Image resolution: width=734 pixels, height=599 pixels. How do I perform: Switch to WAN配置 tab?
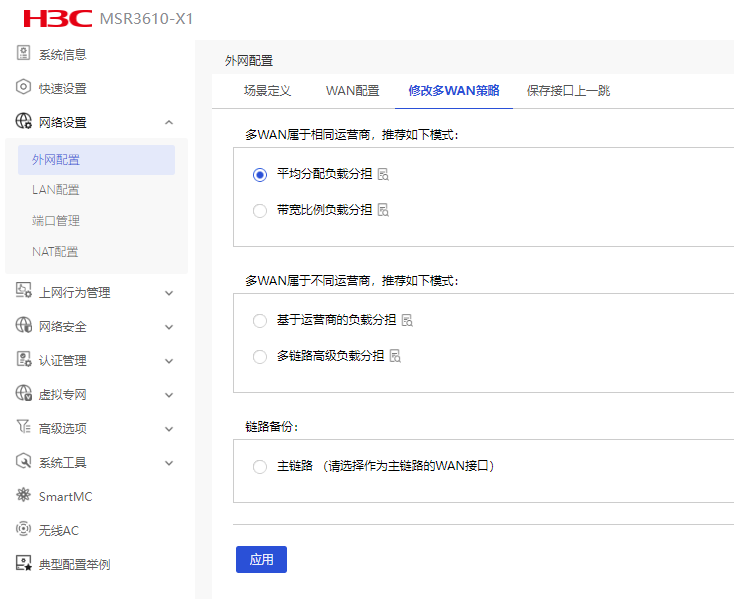point(352,91)
